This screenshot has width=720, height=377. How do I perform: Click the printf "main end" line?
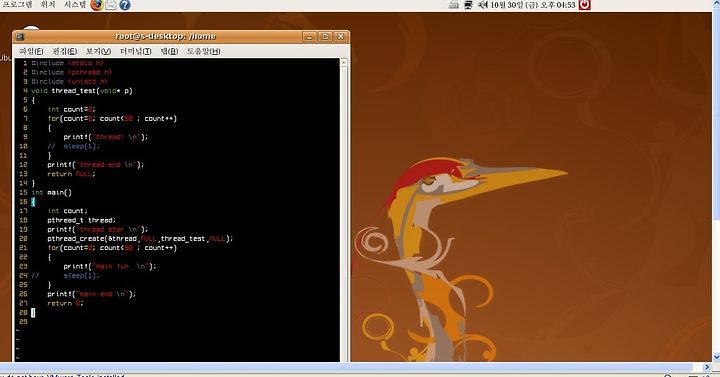tap(91, 294)
